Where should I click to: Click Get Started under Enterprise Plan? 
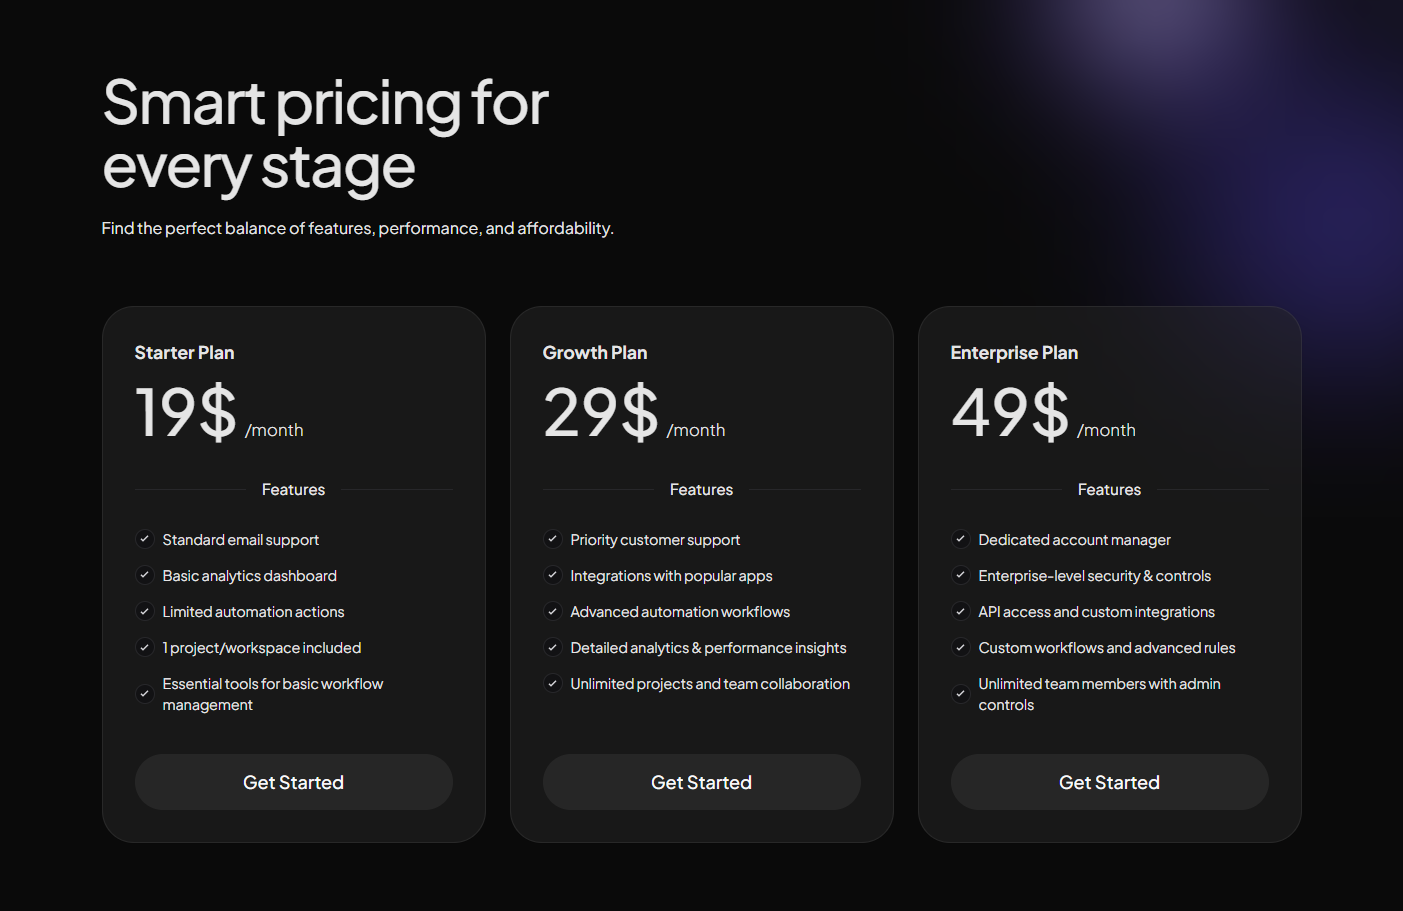(1109, 782)
